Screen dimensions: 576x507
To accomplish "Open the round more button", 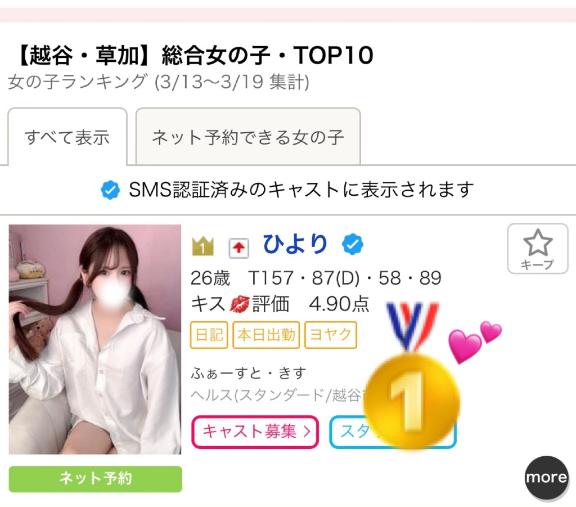I will click(x=546, y=478).
